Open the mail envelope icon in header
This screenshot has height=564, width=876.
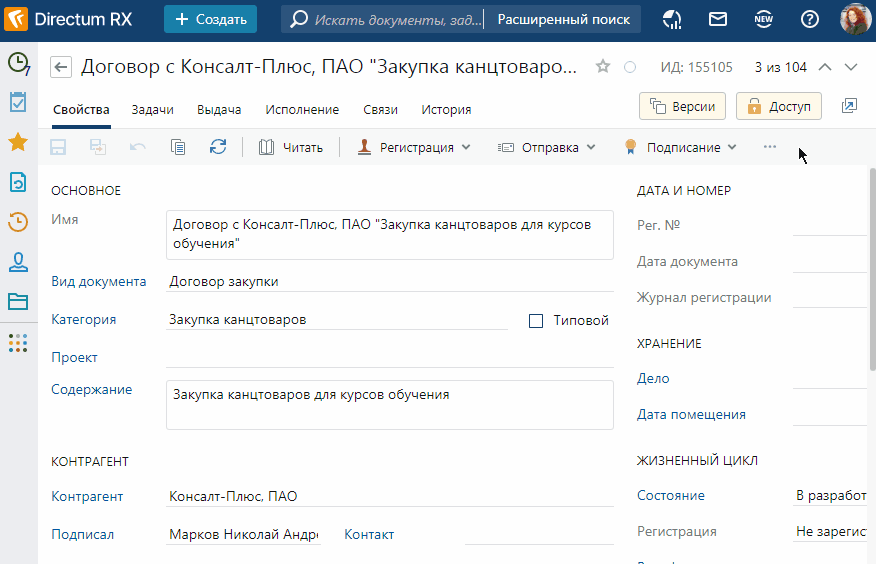point(718,20)
